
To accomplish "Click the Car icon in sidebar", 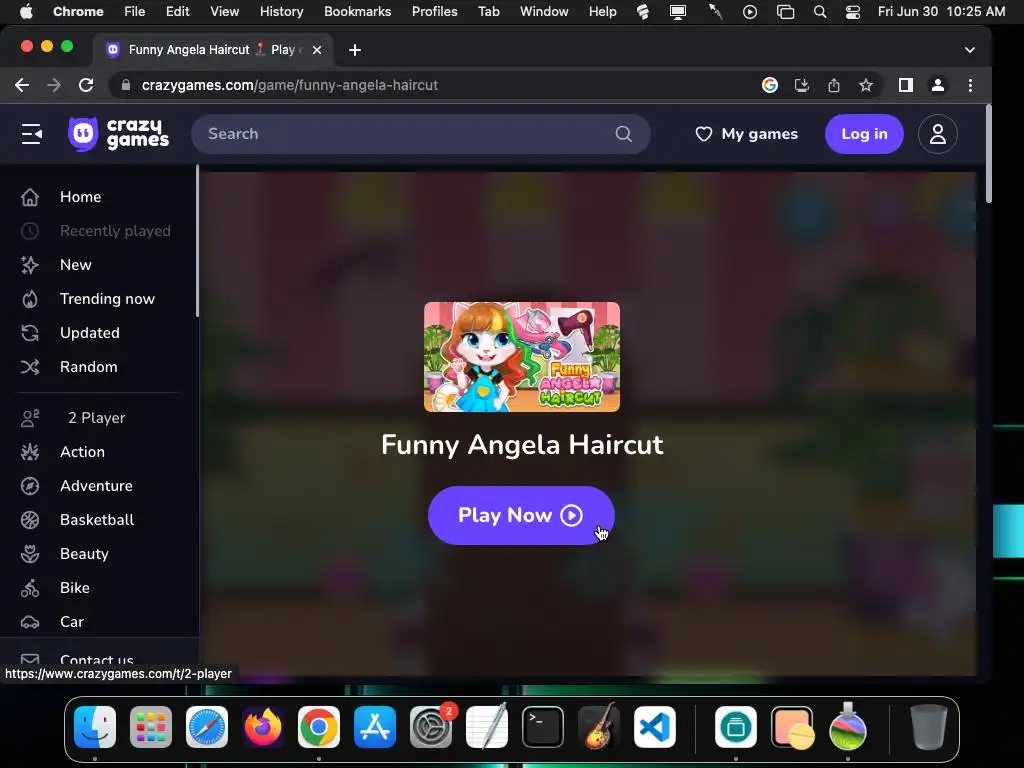I will tap(30, 622).
